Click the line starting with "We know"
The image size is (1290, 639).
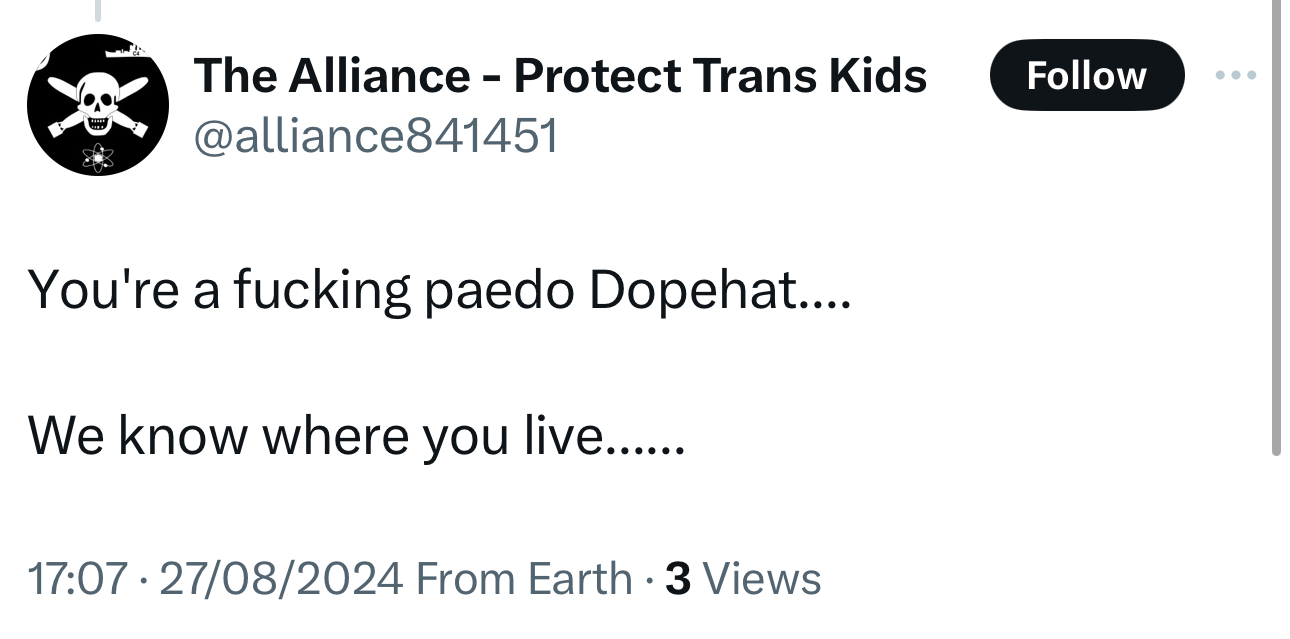point(356,435)
